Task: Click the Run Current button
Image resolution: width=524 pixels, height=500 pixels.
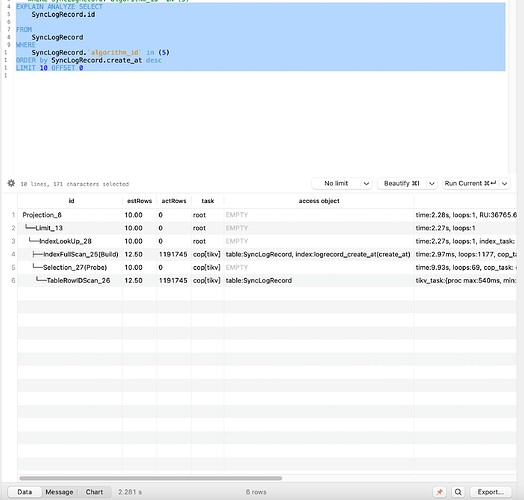Action: (471, 183)
